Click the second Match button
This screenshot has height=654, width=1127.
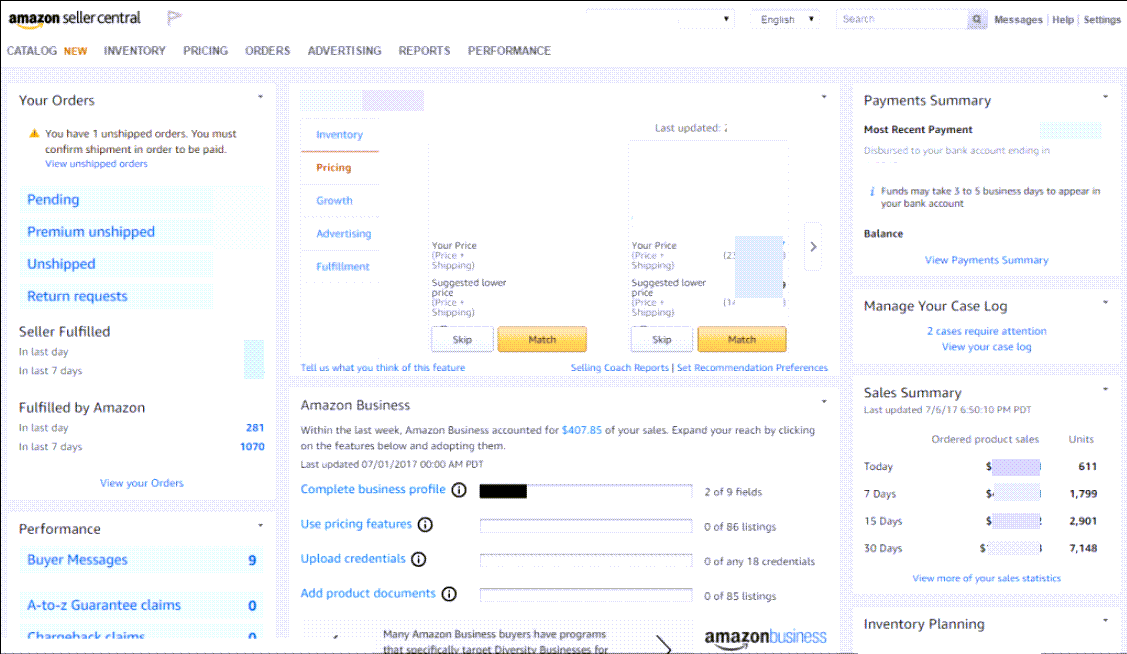(x=742, y=339)
